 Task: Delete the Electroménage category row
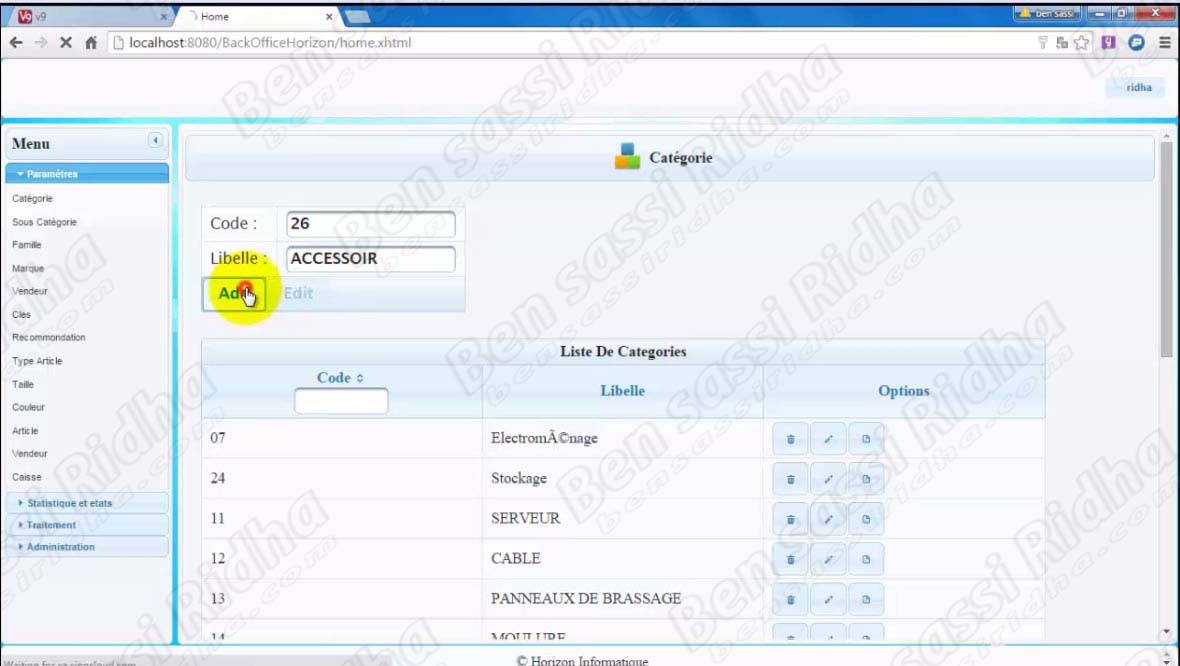(x=790, y=439)
